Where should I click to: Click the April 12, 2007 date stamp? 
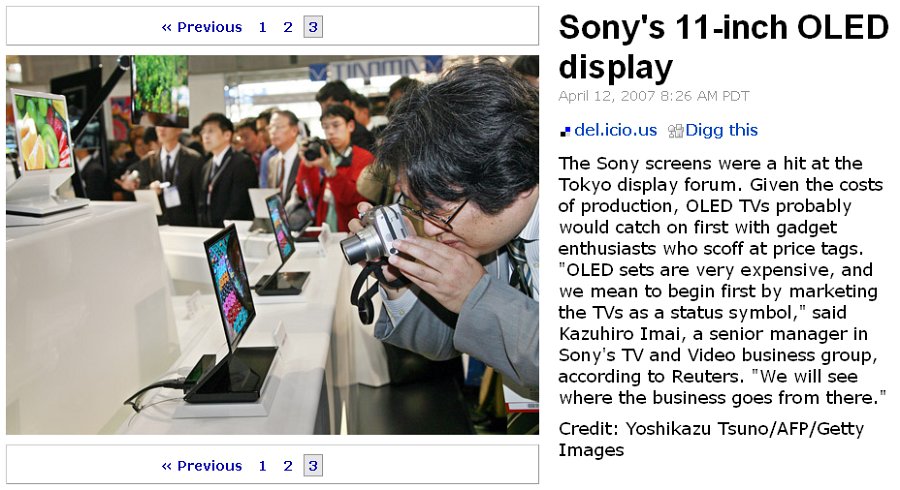(654, 96)
